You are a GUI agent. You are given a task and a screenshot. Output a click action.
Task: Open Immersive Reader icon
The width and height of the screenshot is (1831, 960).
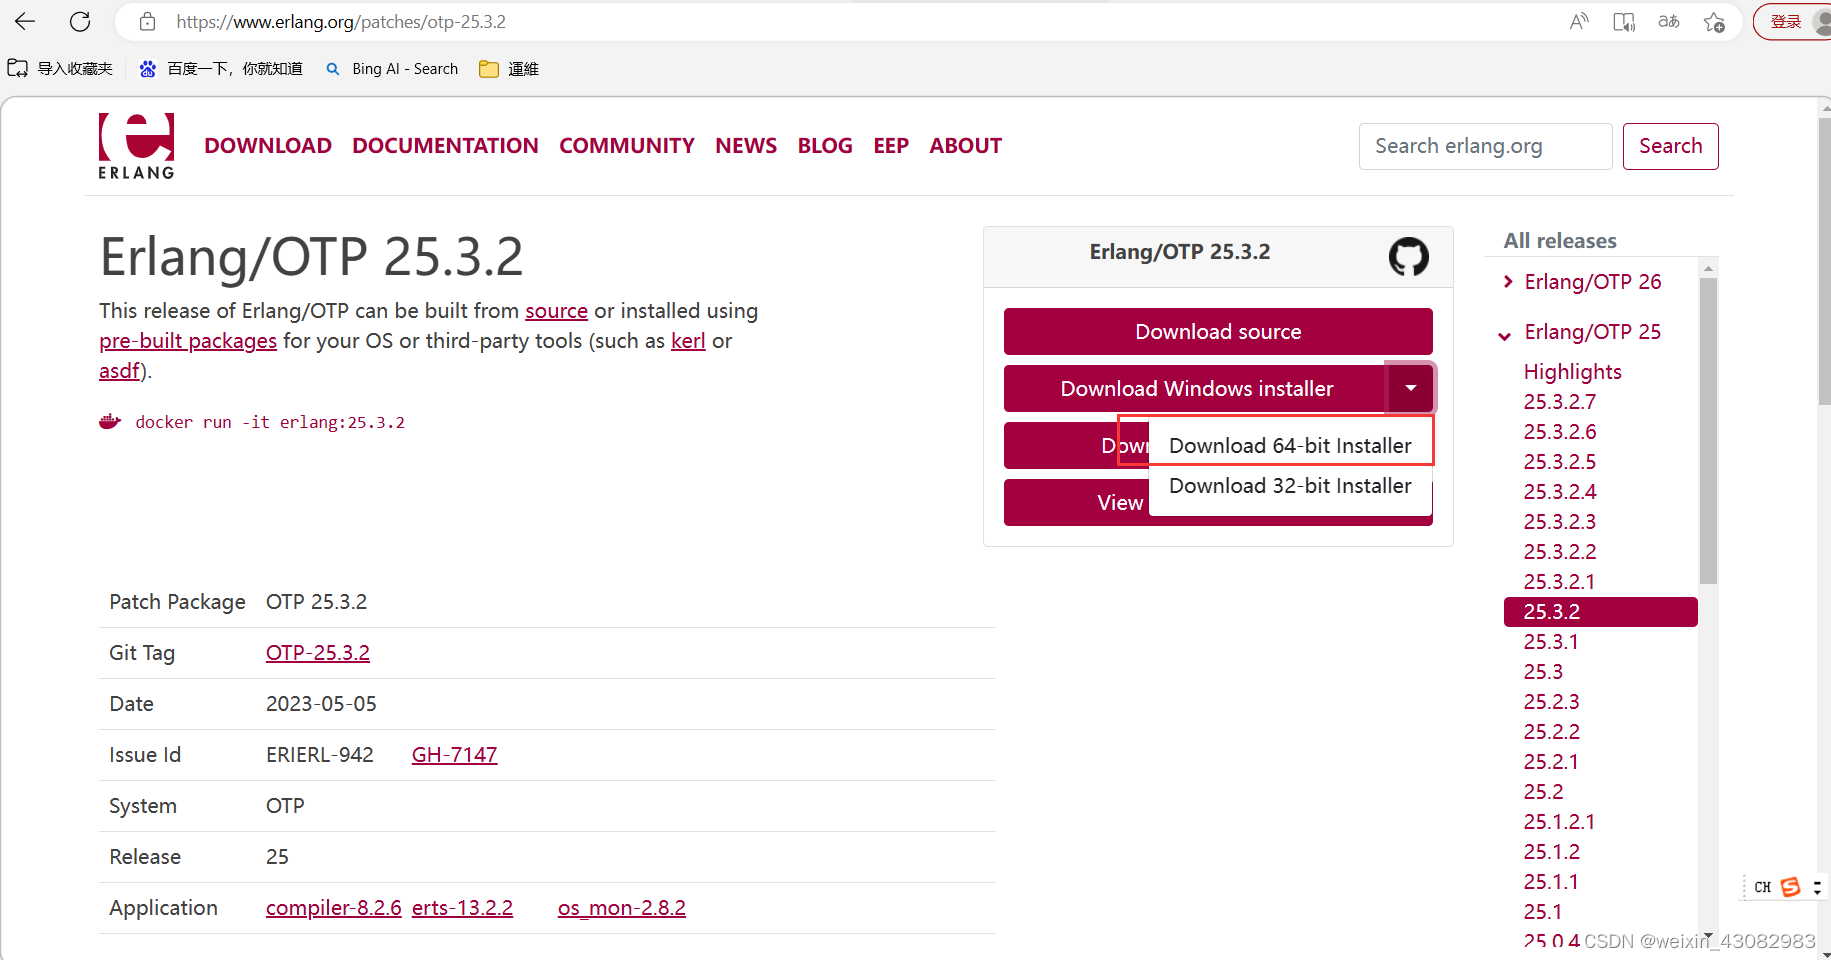pos(1623,21)
